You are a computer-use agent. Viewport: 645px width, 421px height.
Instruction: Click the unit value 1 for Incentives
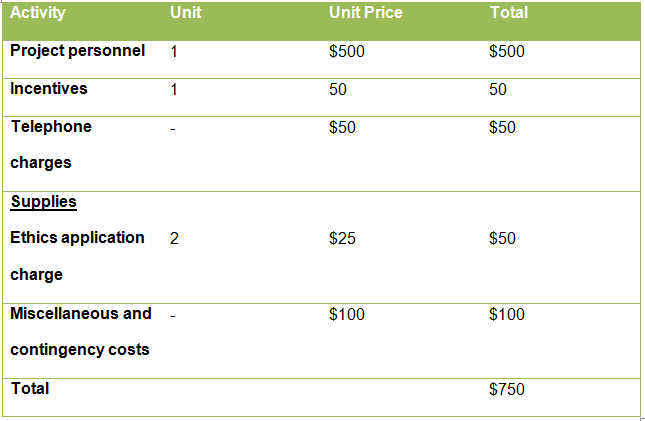tap(174, 90)
